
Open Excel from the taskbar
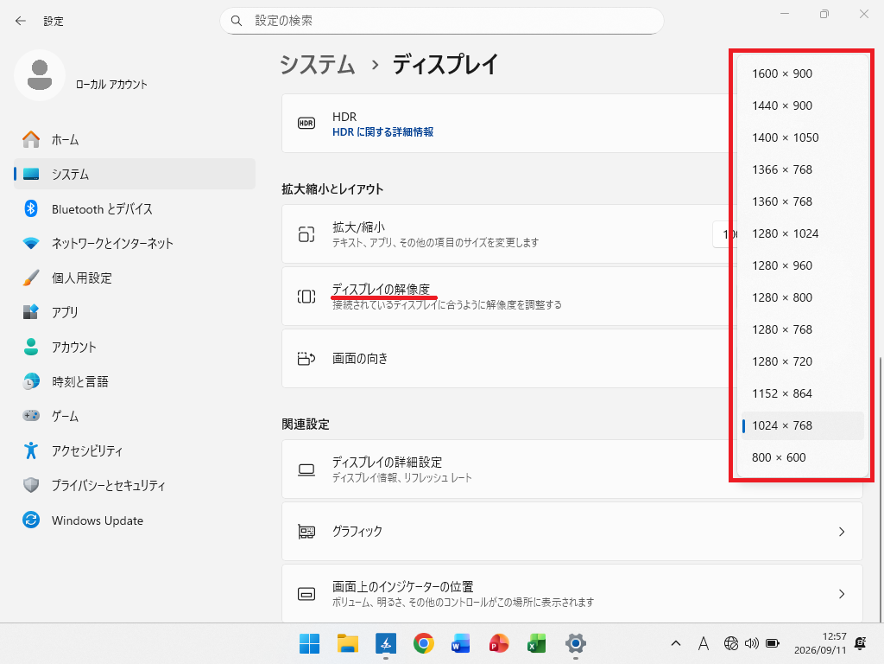537,643
